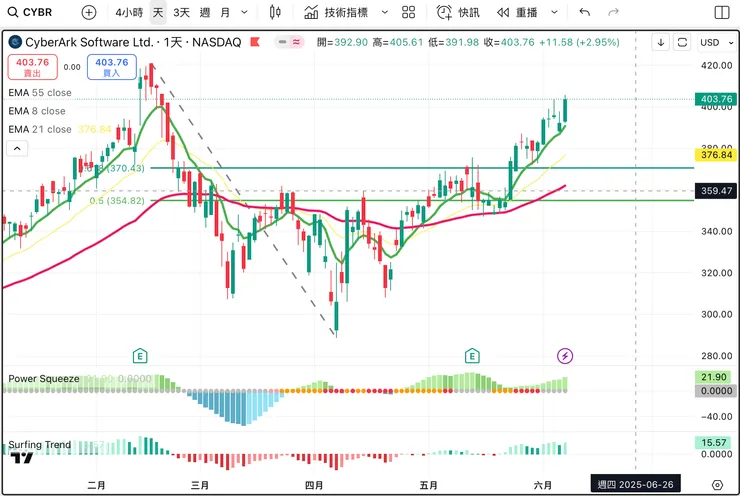Open candlestick chart type selector
This screenshot has height=496, width=740.
(x=275, y=12)
